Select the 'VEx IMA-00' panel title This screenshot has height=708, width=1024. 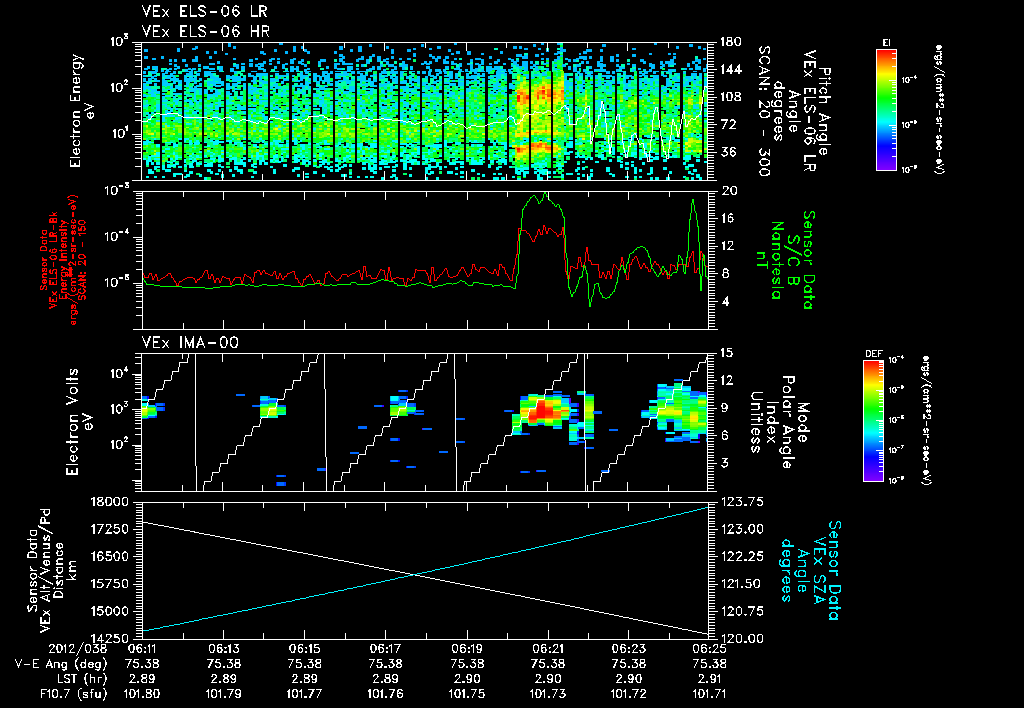[190, 342]
